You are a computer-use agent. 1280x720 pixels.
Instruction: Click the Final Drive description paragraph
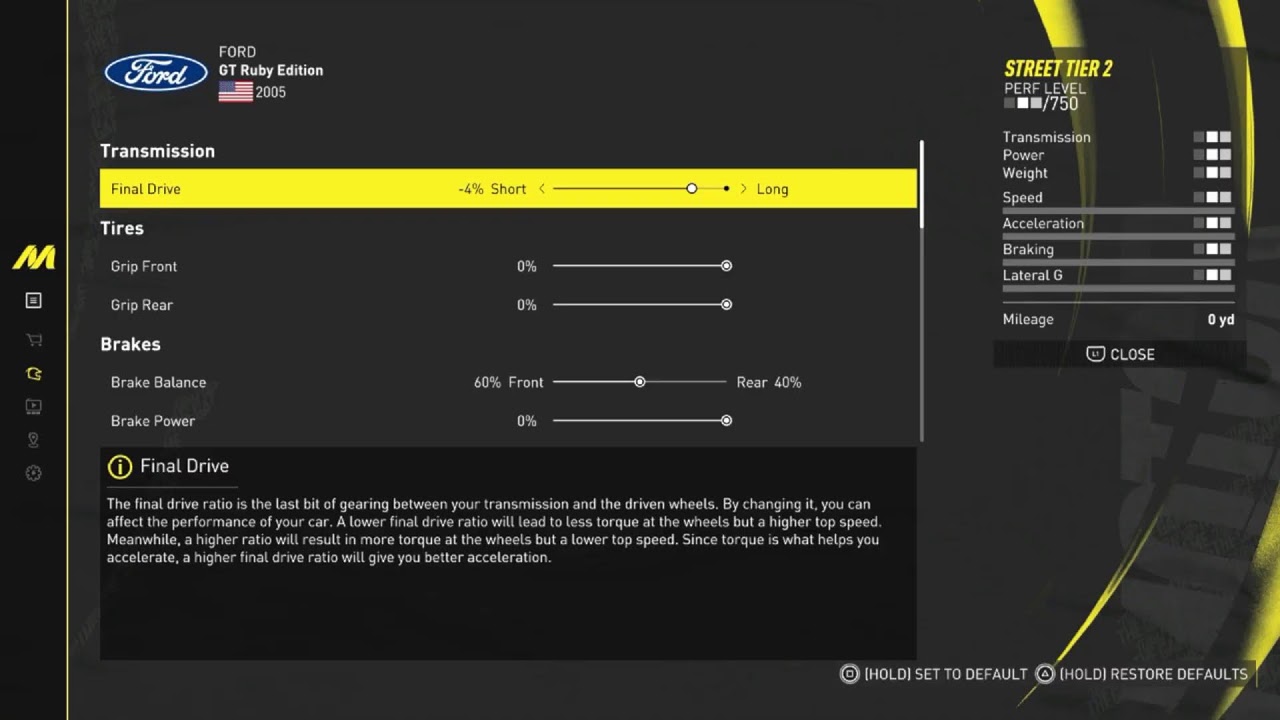pos(494,530)
